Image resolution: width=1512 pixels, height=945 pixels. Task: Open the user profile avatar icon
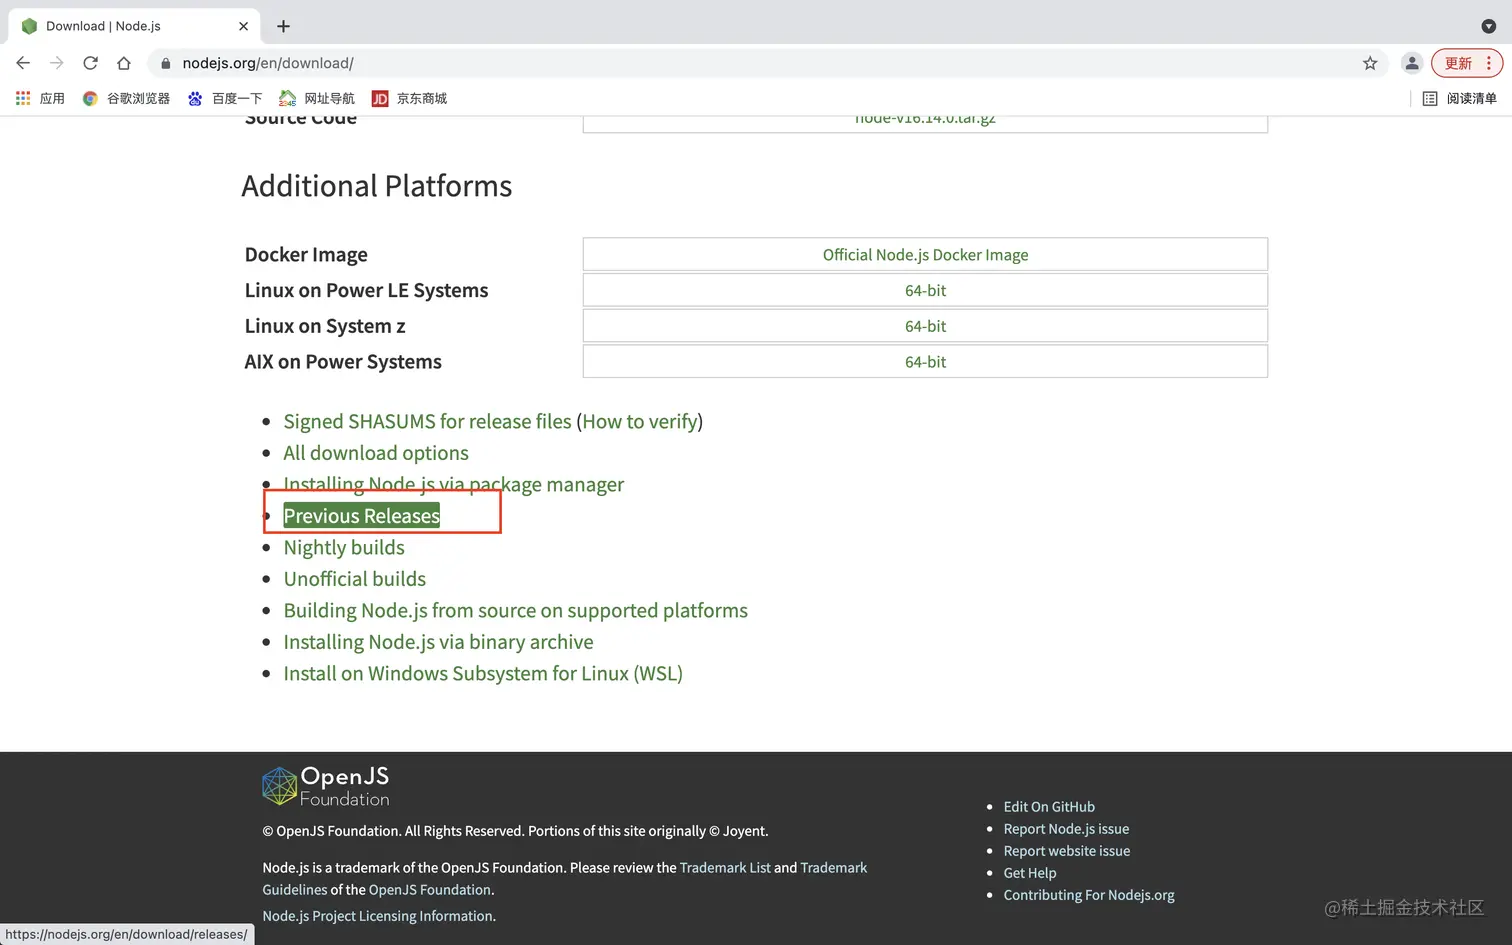pos(1412,63)
